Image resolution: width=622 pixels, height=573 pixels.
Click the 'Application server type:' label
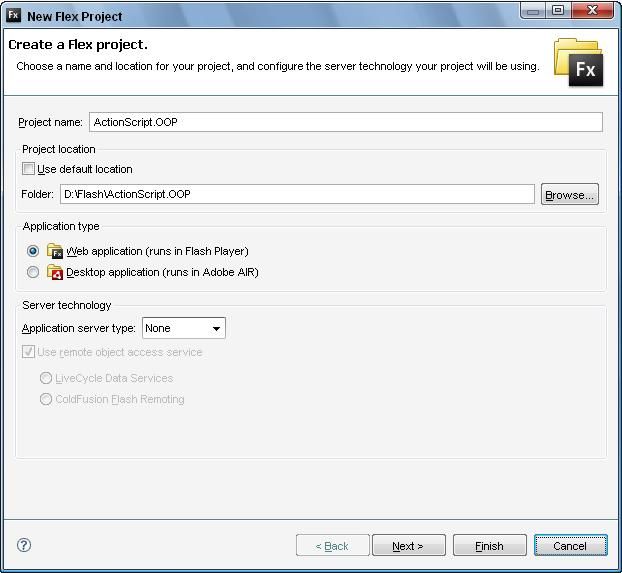tap(79, 328)
